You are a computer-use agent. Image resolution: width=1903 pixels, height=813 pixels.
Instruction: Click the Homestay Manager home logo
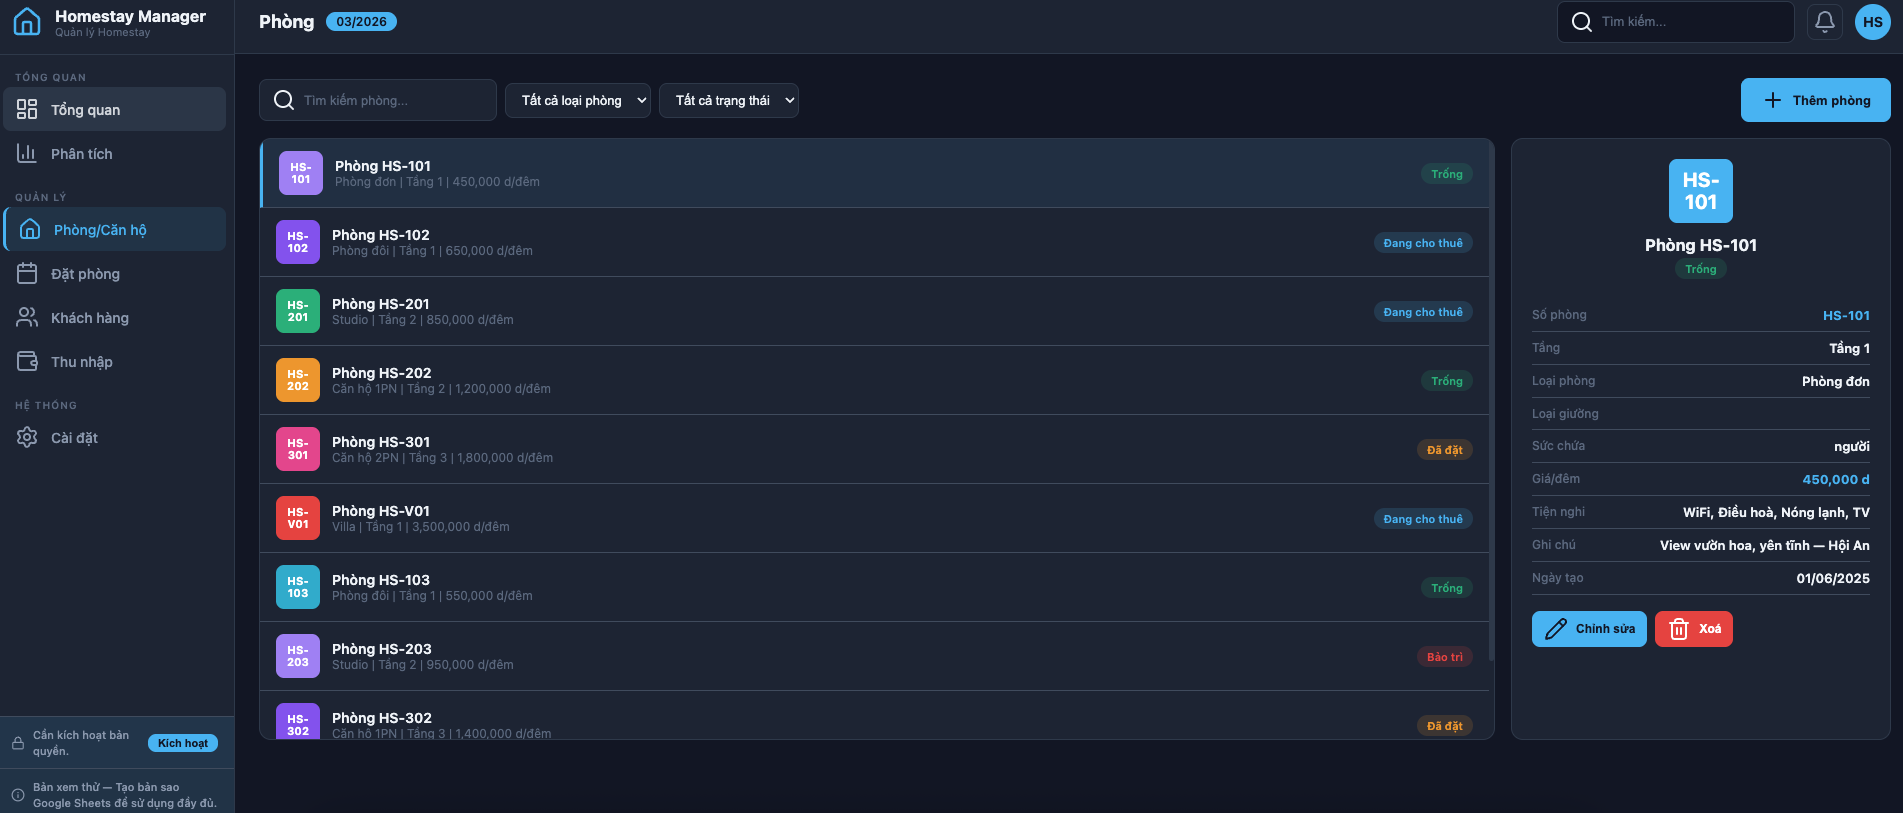[27, 22]
